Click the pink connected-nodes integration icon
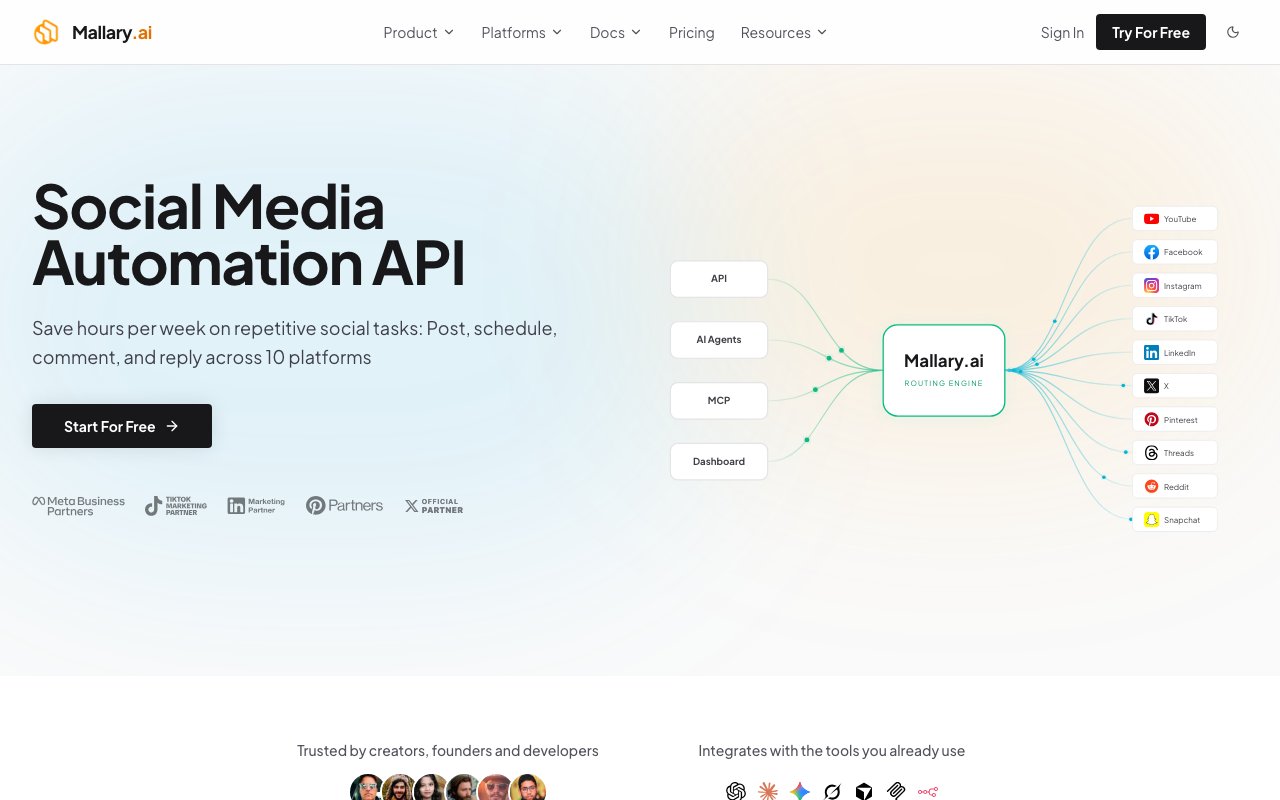 tap(928, 791)
